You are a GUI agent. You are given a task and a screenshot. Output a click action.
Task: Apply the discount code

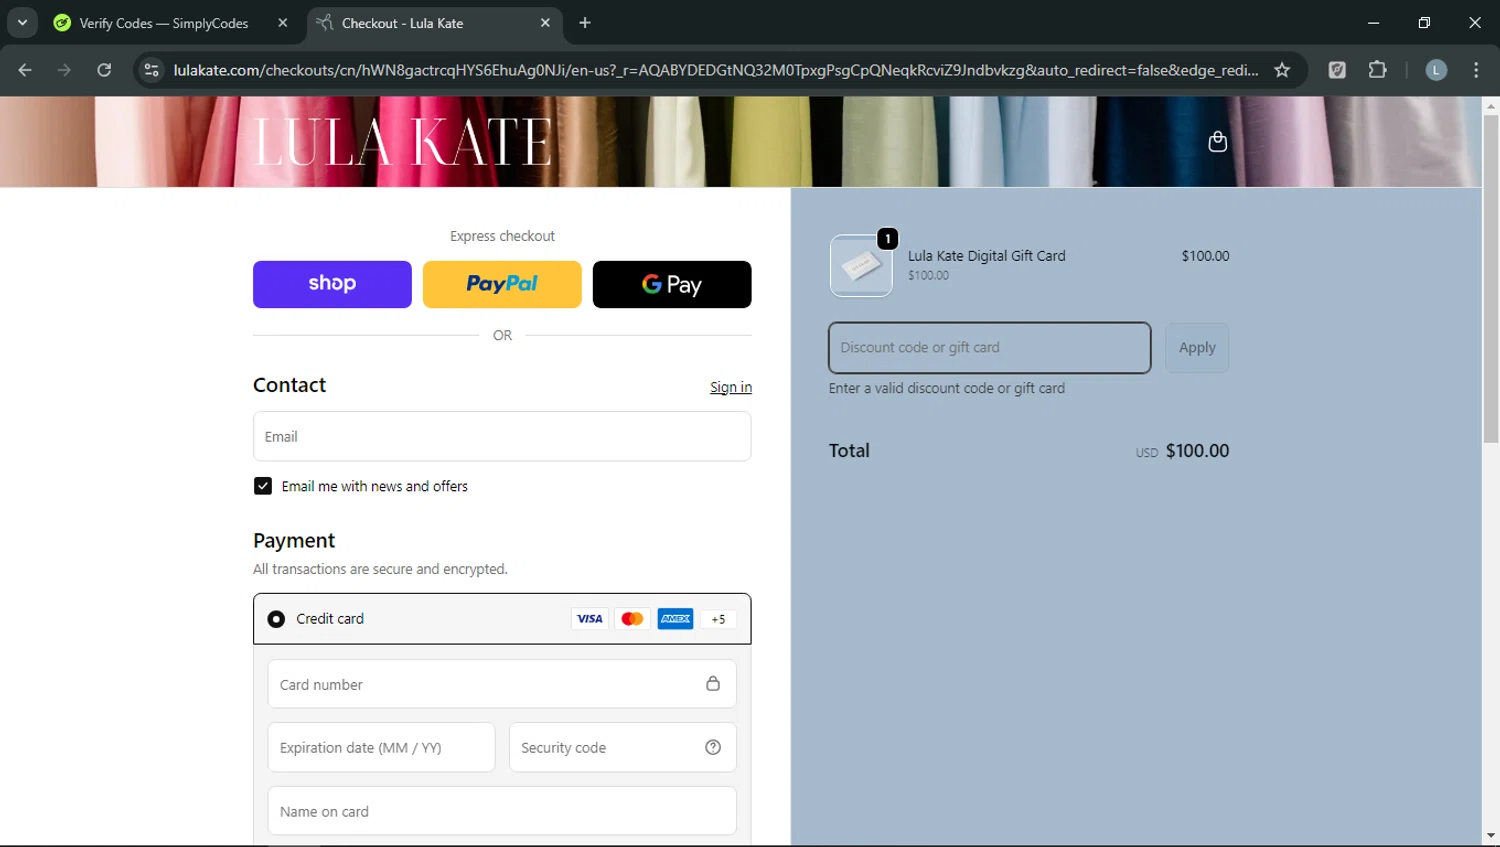pyautogui.click(x=1197, y=348)
